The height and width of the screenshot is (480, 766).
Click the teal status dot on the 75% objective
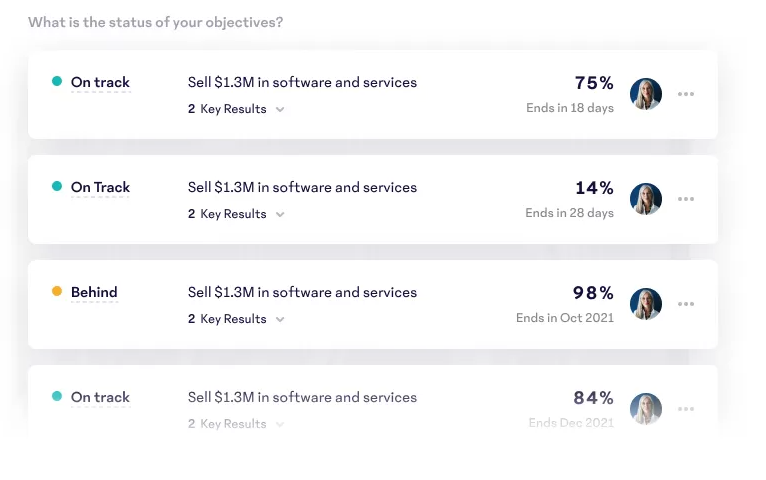(x=57, y=82)
